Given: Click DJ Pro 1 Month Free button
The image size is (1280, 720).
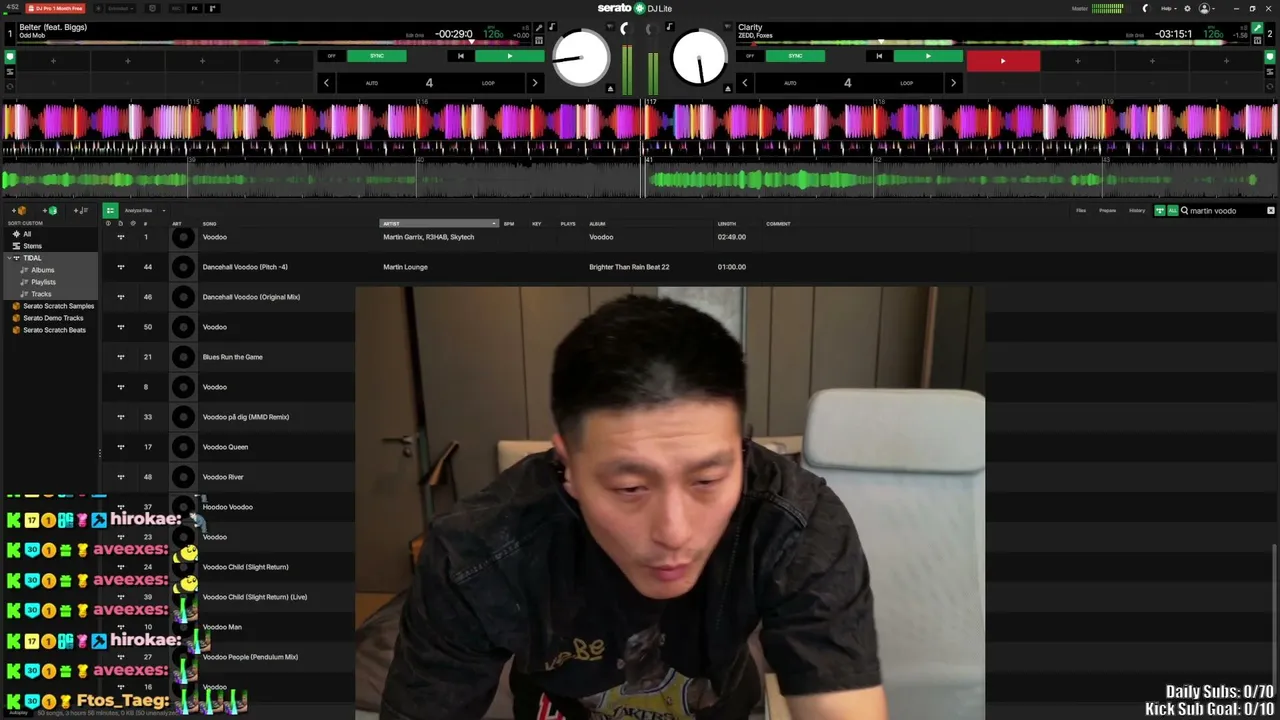Looking at the screenshot, I should 55,8.
